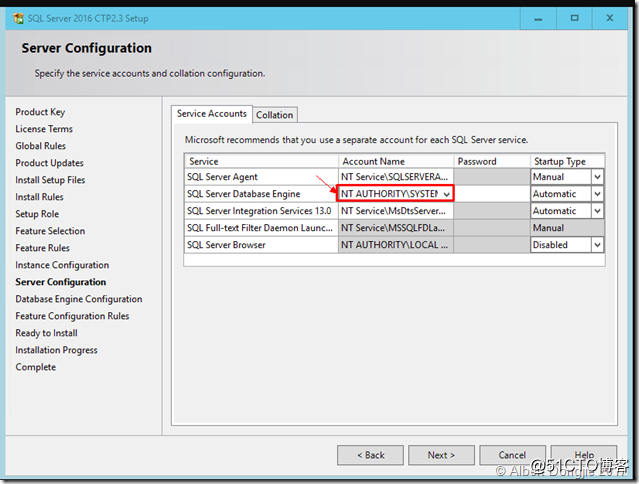Click Feature Configuration Rules step in sidebar
The width and height of the screenshot is (639, 484).
[72, 316]
